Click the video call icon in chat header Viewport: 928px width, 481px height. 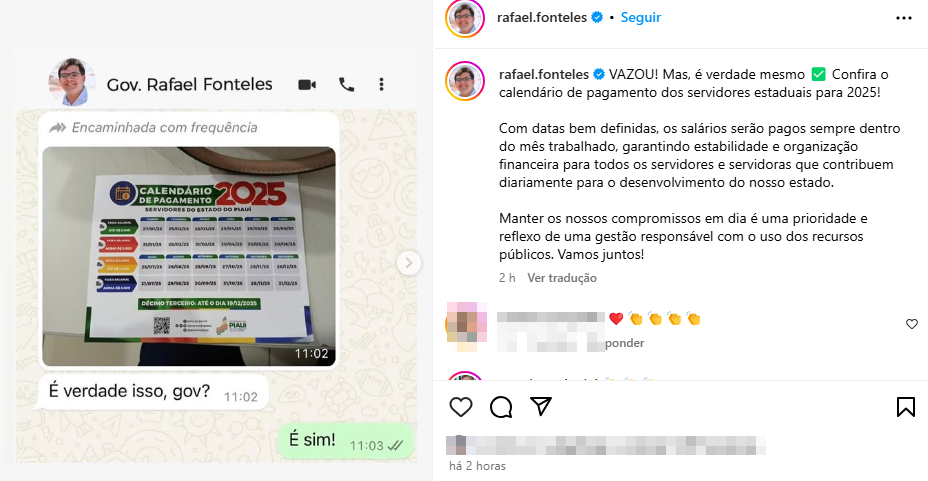tap(307, 85)
